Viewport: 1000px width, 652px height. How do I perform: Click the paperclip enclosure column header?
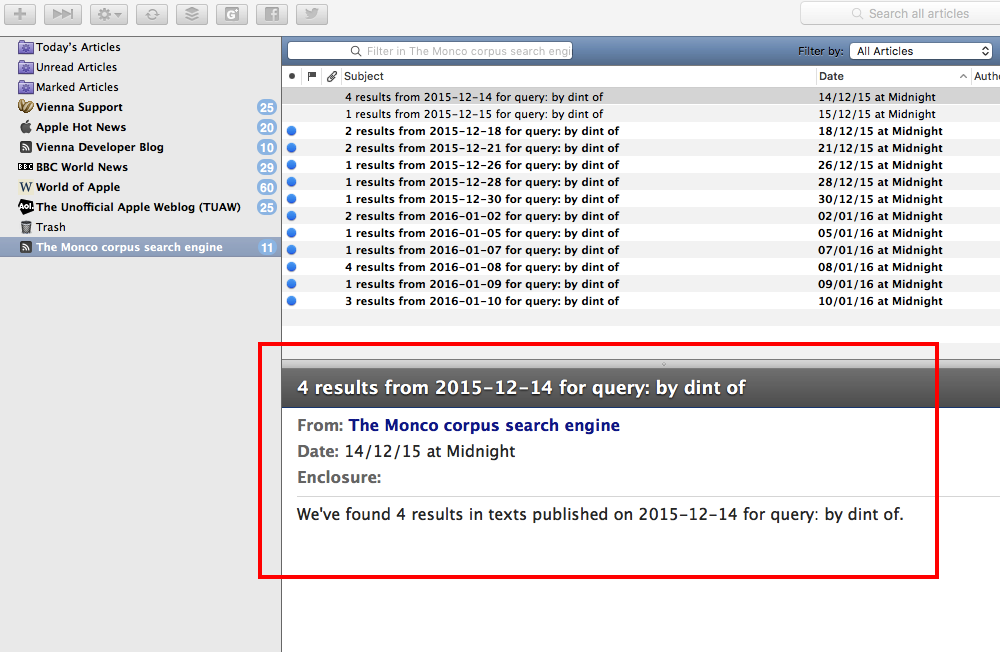click(332, 76)
